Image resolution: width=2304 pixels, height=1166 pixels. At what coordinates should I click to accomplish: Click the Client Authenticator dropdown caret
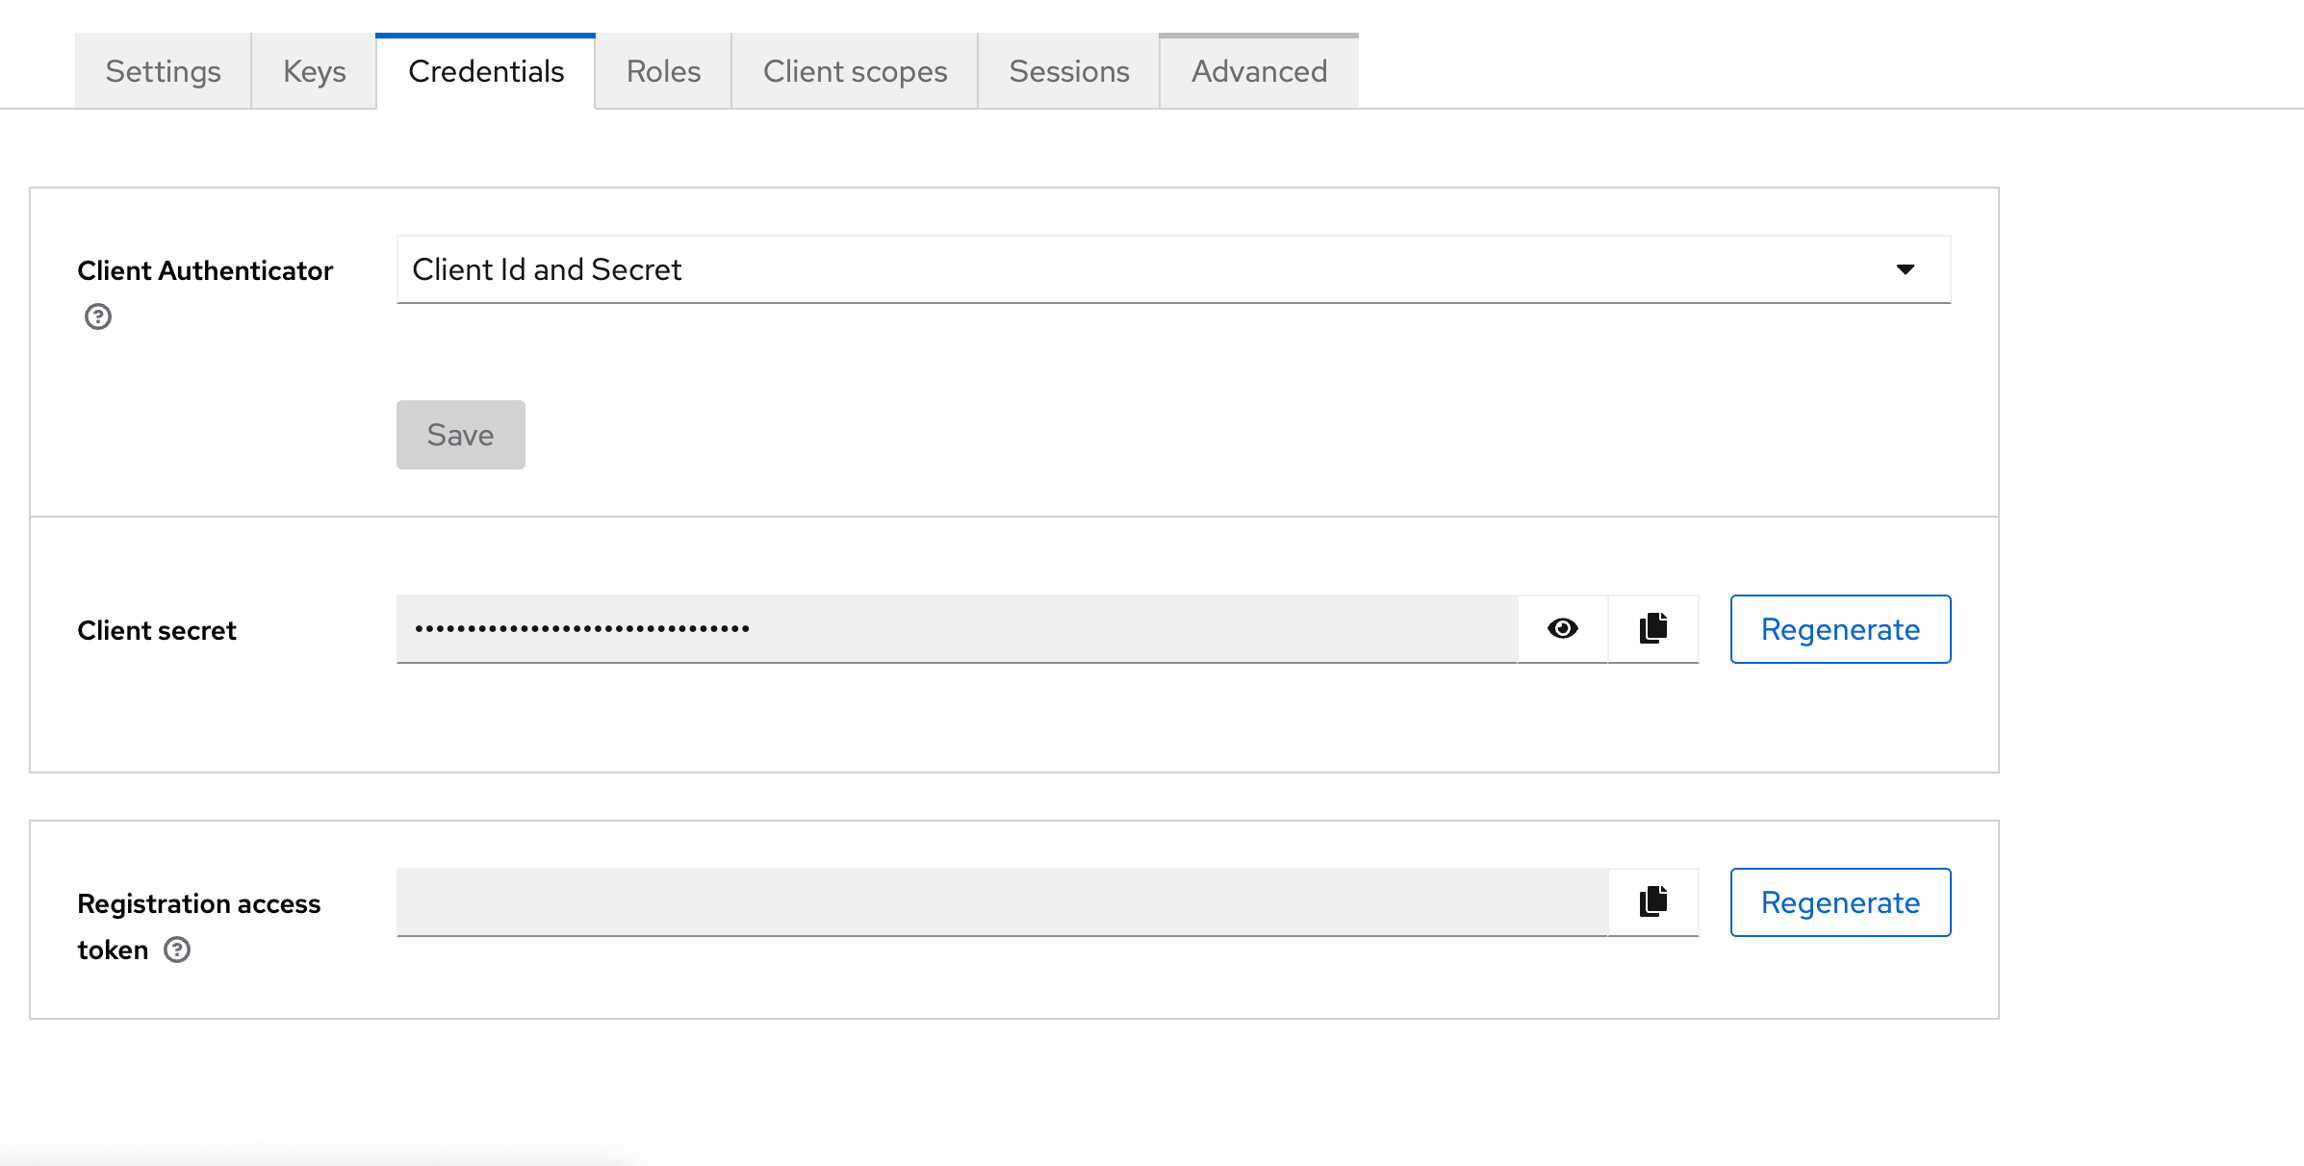click(1905, 269)
